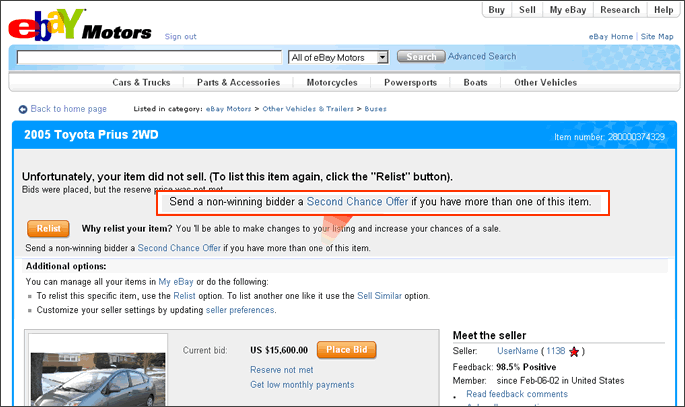Click the Prius car thumbnail image

84,378
